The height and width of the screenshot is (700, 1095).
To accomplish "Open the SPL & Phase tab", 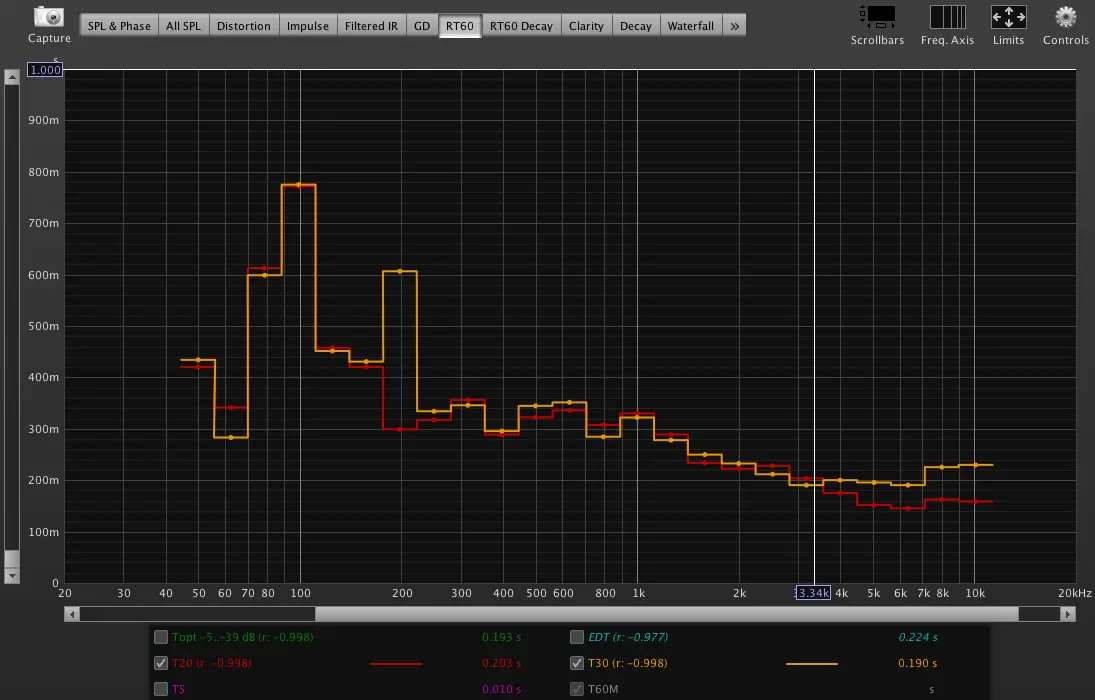I will [x=117, y=26].
